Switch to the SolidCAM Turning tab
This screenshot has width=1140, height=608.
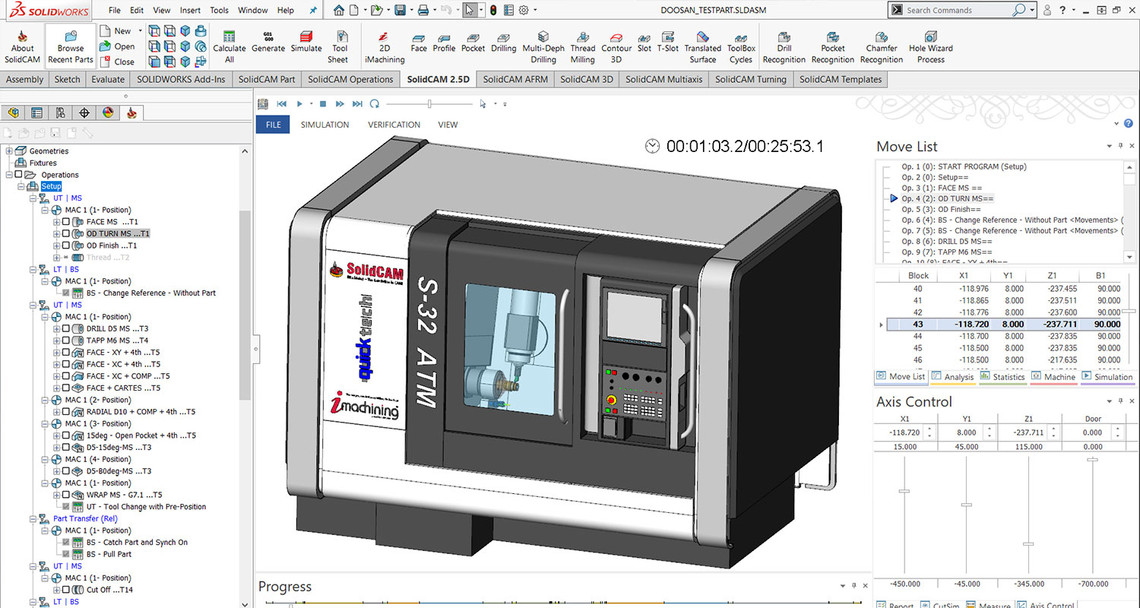point(750,79)
